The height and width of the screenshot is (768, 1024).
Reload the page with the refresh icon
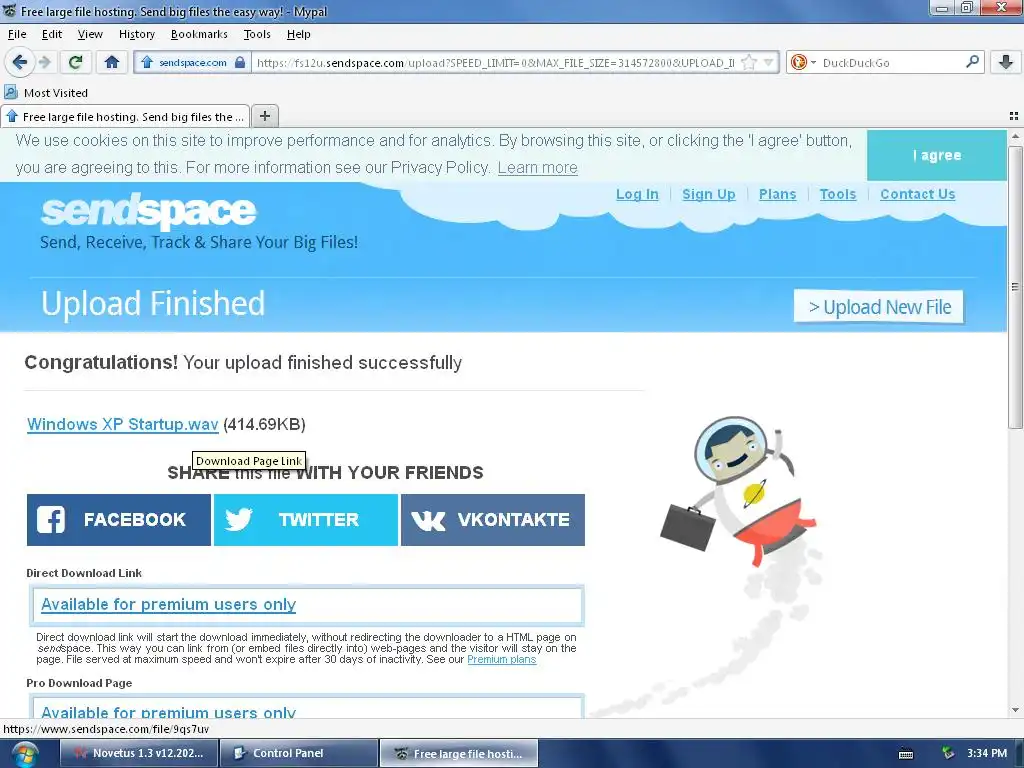pos(75,62)
